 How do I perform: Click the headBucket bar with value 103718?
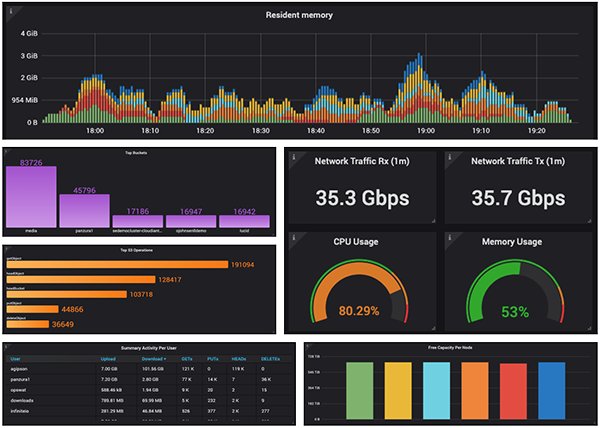(x=67, y=294)
